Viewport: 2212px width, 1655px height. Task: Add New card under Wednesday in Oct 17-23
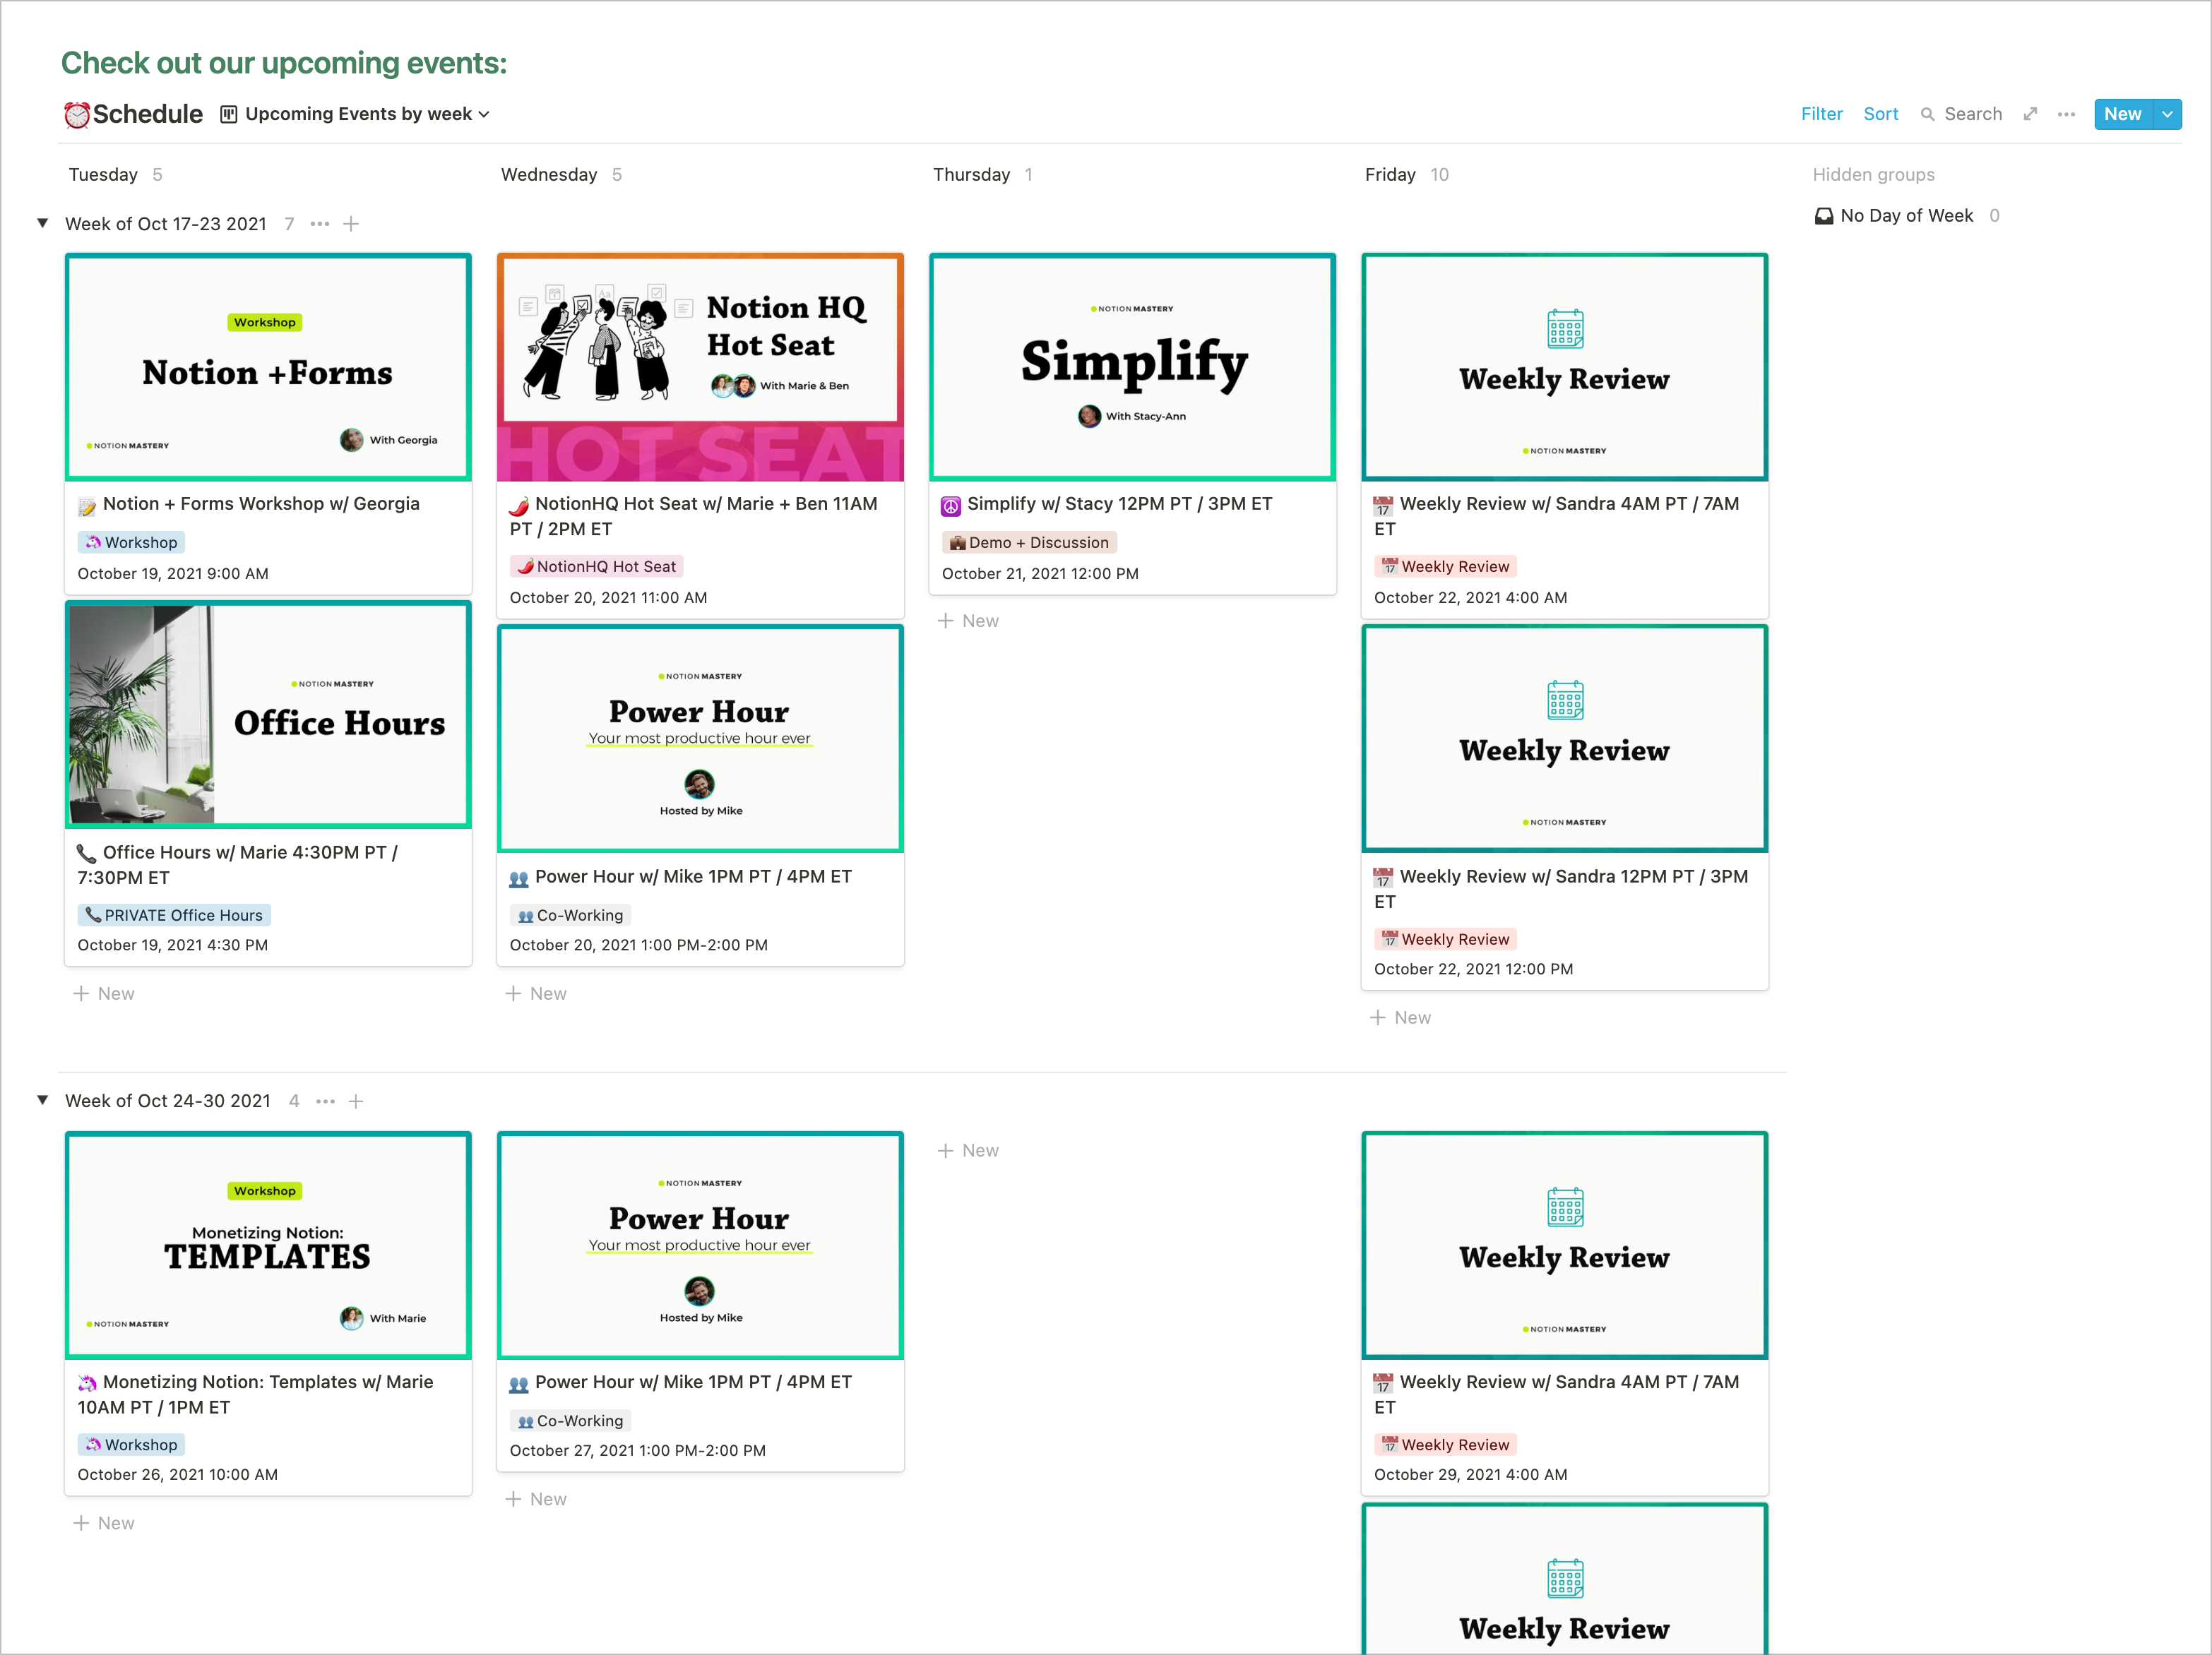point(536,994)
